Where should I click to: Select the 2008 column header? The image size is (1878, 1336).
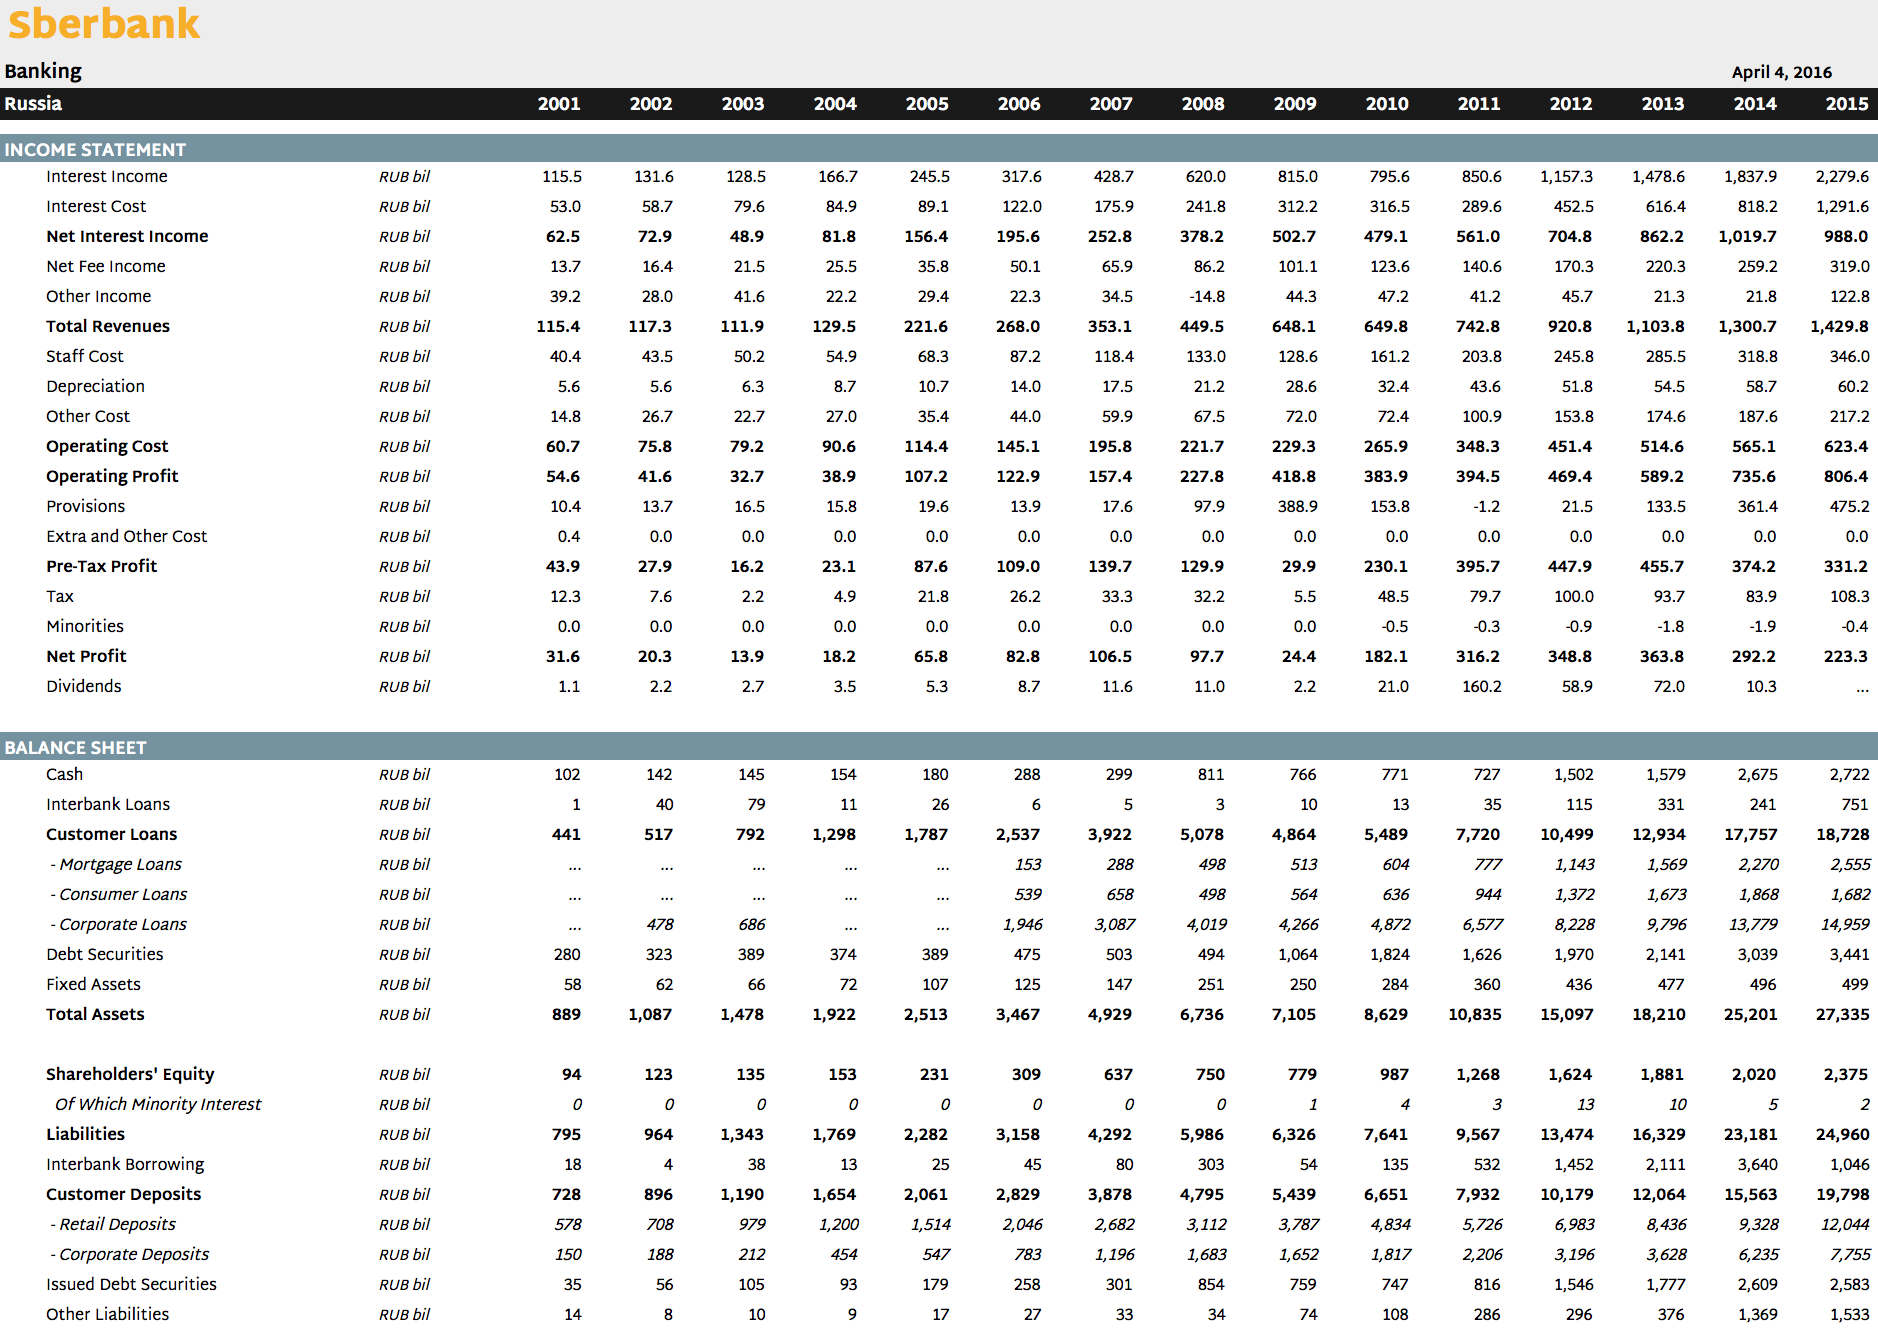pyautogui.click(x=1203, y=104)
